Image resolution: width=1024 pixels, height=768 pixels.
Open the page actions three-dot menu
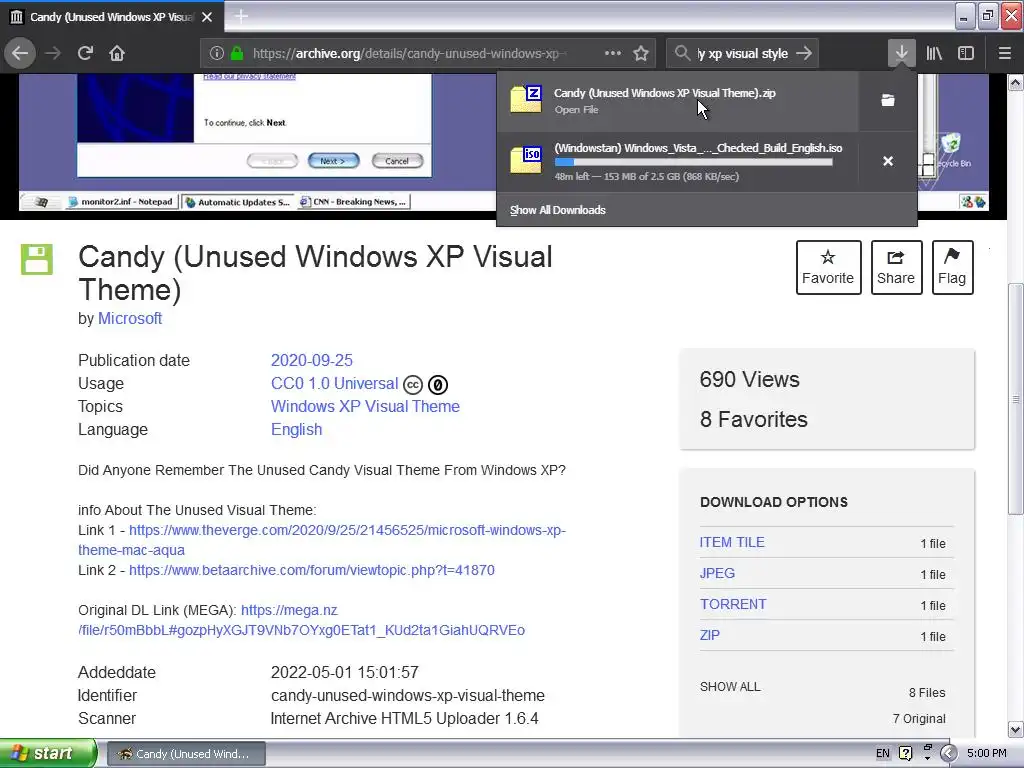[x=613, y=53]
